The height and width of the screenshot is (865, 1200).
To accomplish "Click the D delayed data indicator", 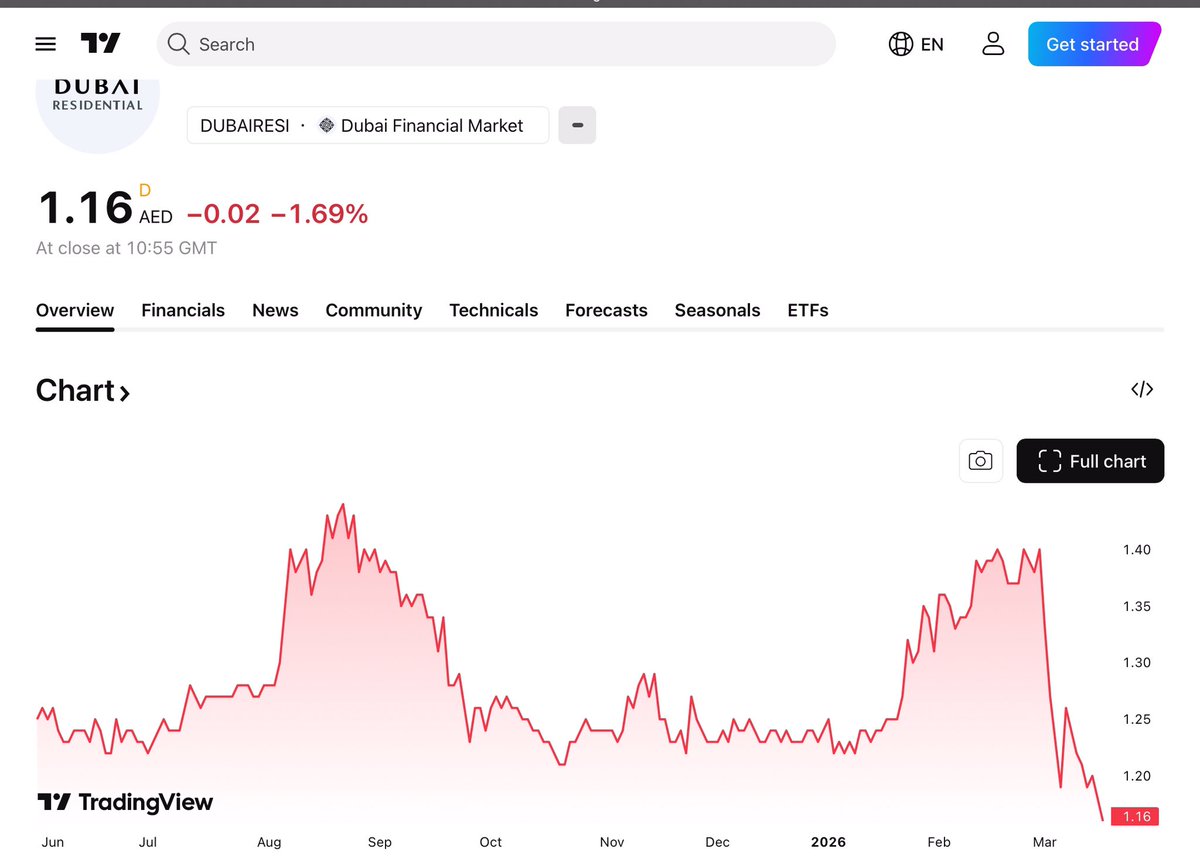I will (x=144, y=190).
